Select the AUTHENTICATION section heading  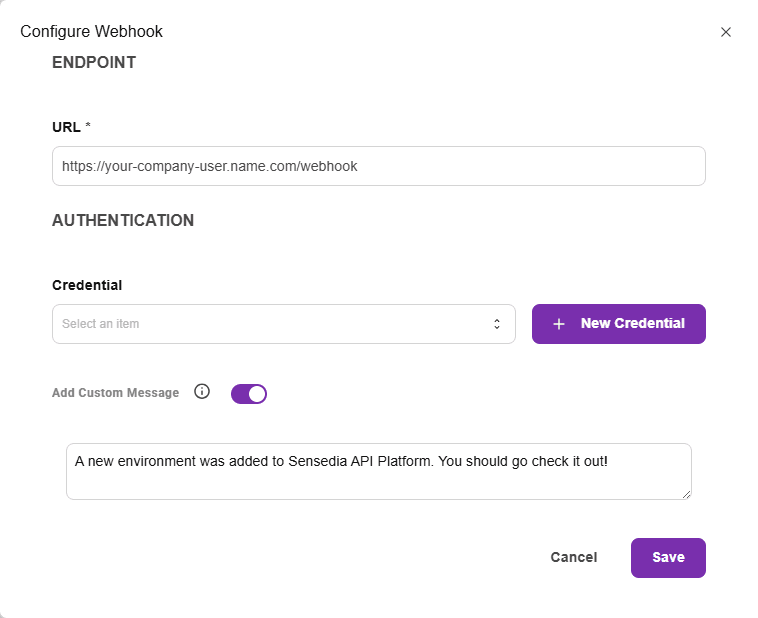point(123,221)
